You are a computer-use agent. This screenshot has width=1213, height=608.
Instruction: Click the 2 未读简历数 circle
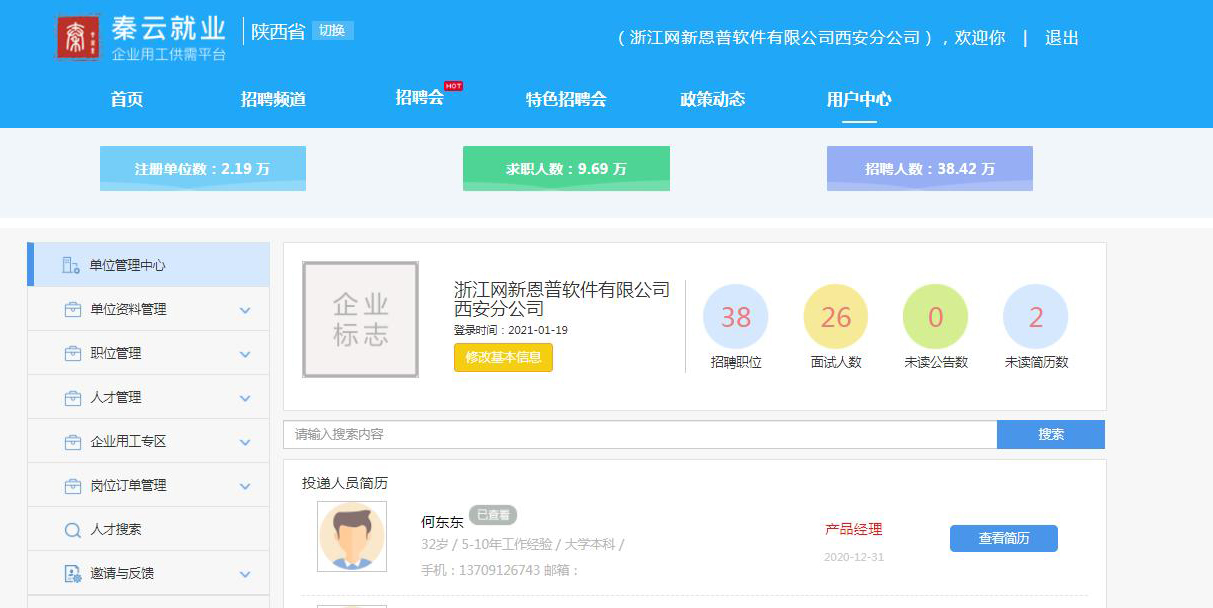click(1036, 317)
